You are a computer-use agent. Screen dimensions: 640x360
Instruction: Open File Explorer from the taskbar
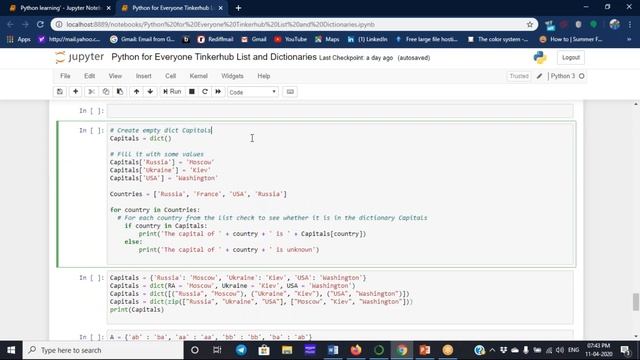click(287, 350)
